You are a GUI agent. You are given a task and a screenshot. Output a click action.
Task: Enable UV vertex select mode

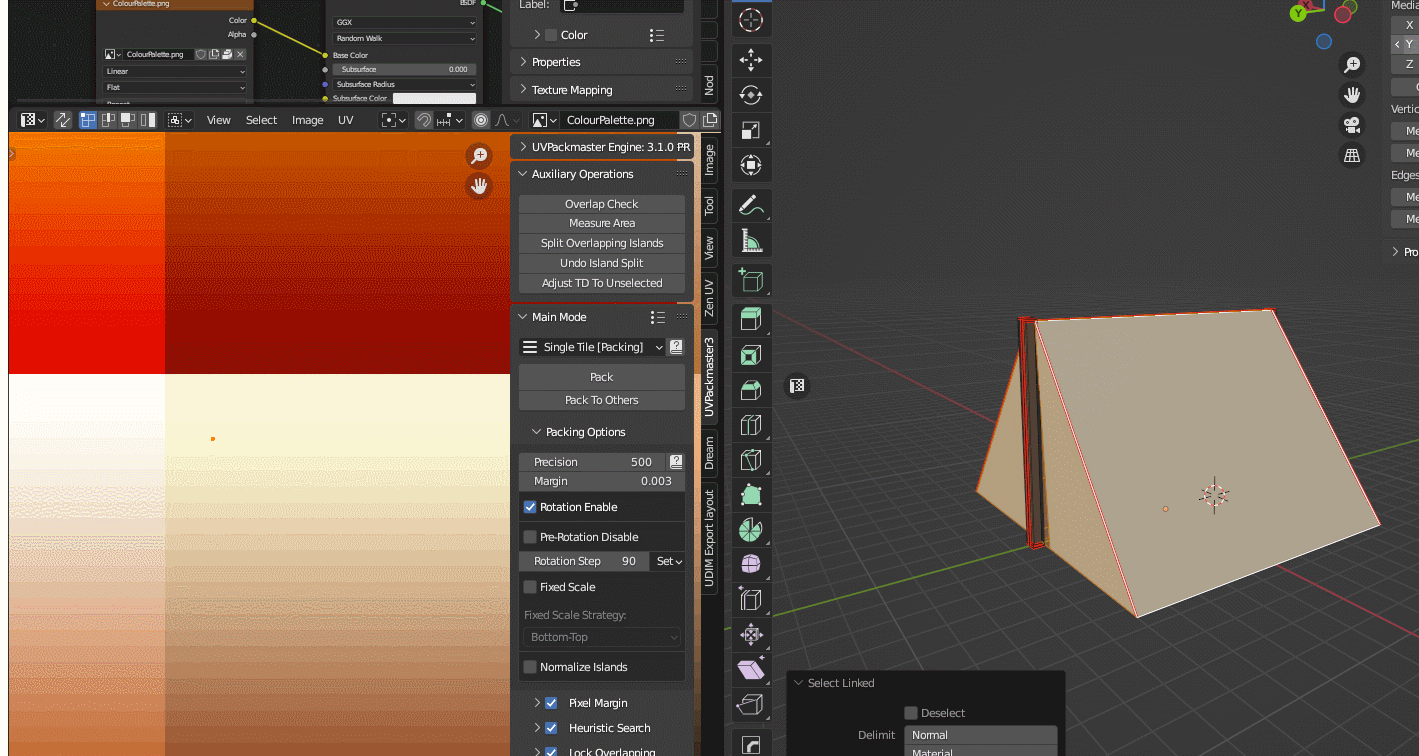point(88,120)
